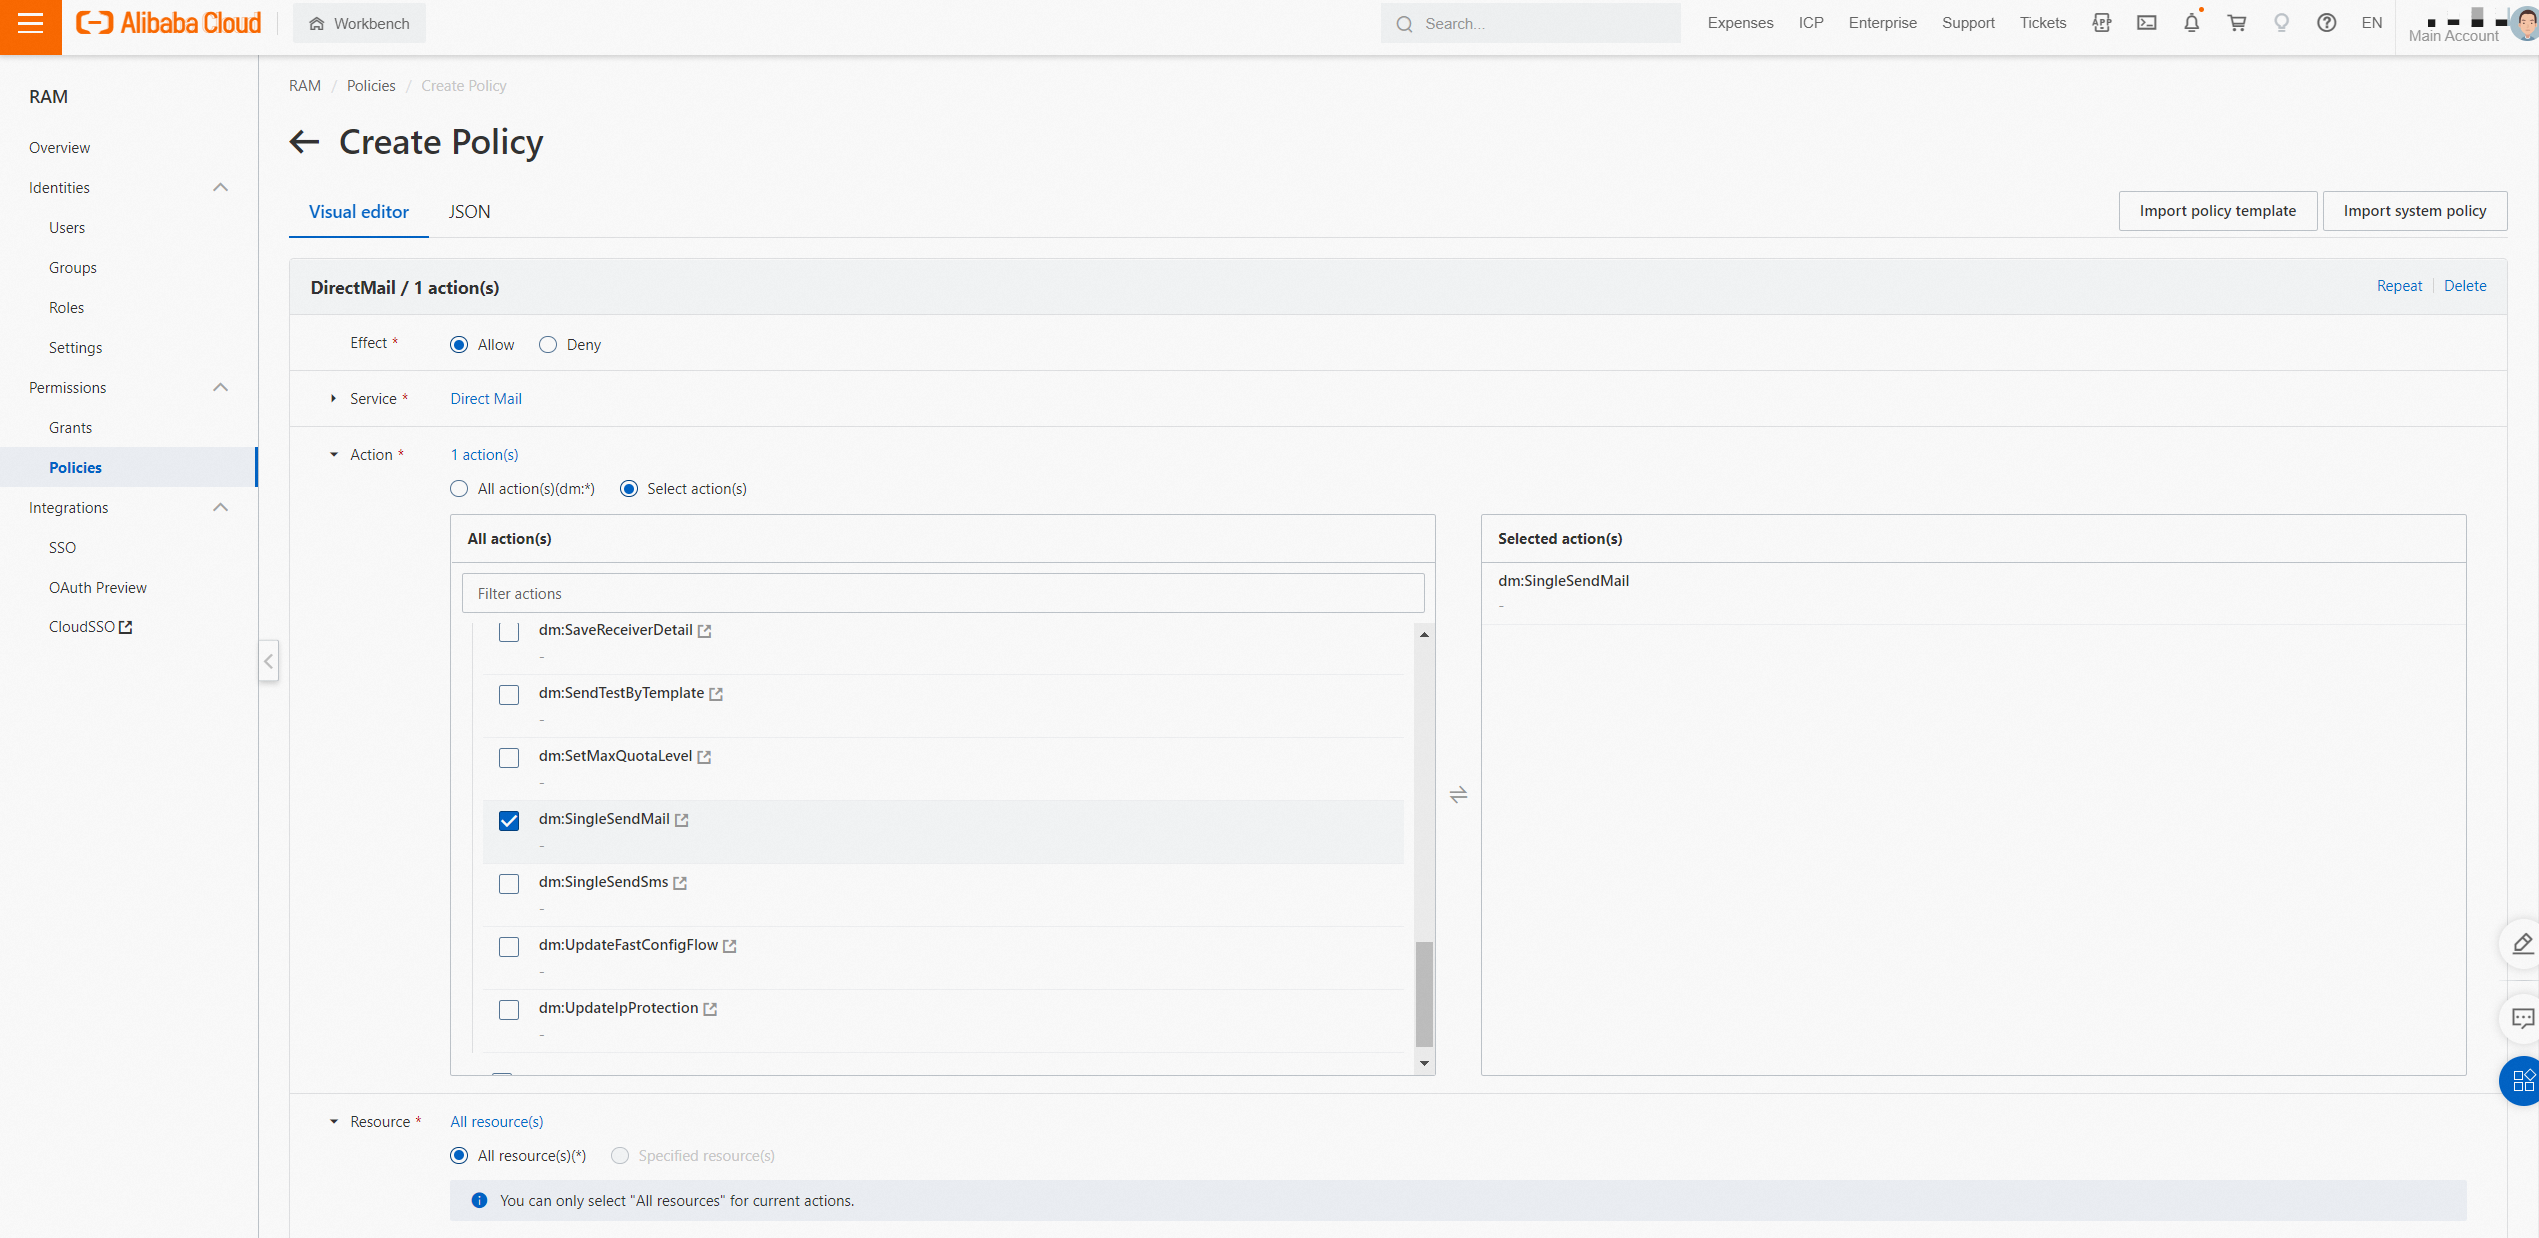This screenshot has width=2539, height=1238.
Task: Click the actions list scroll-down arrow
Action: [1424, 1063]
